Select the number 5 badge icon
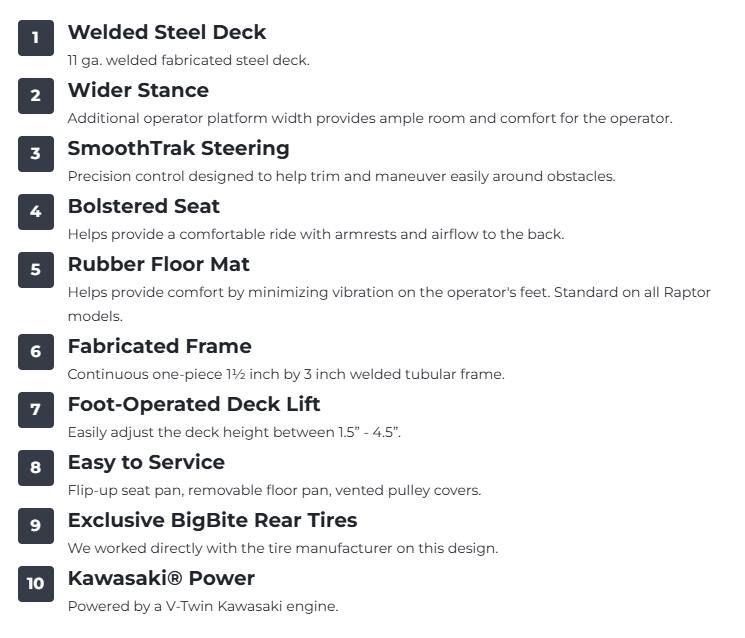Image resolution: width=745 pixels, height=638 pixels. (36, 270)
